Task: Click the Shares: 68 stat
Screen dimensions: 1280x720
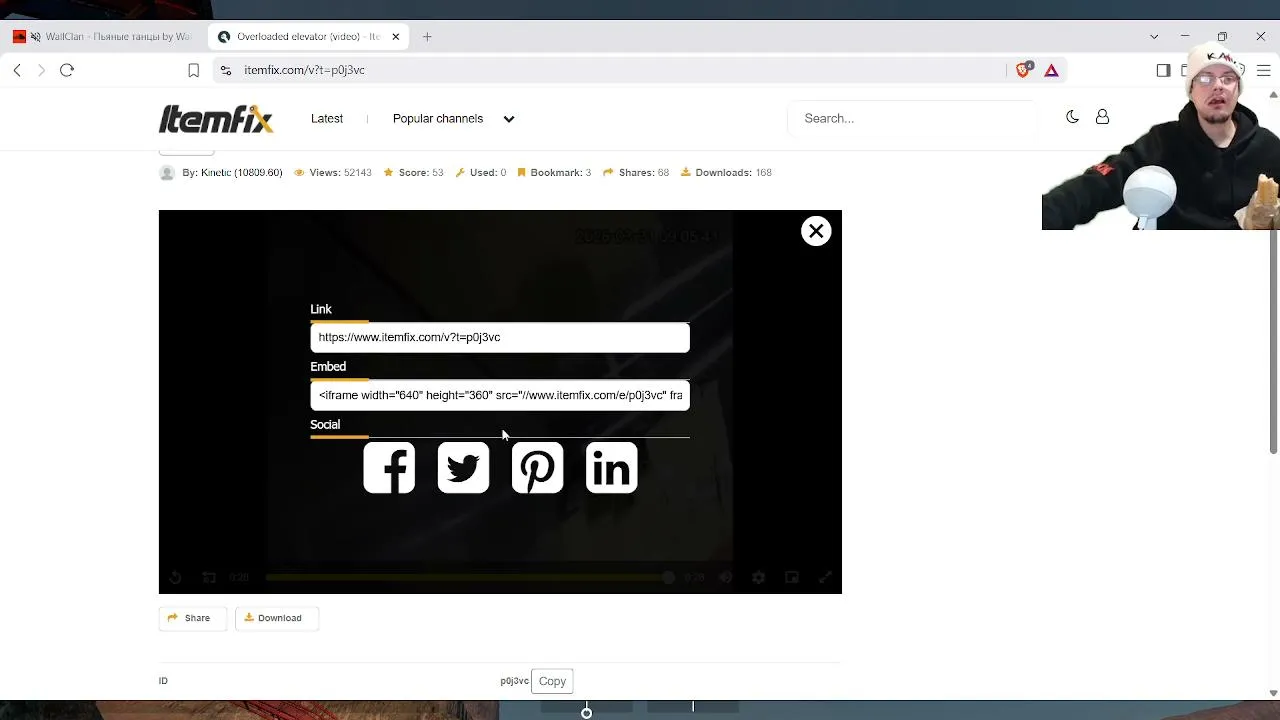Action: click(636, 172)
